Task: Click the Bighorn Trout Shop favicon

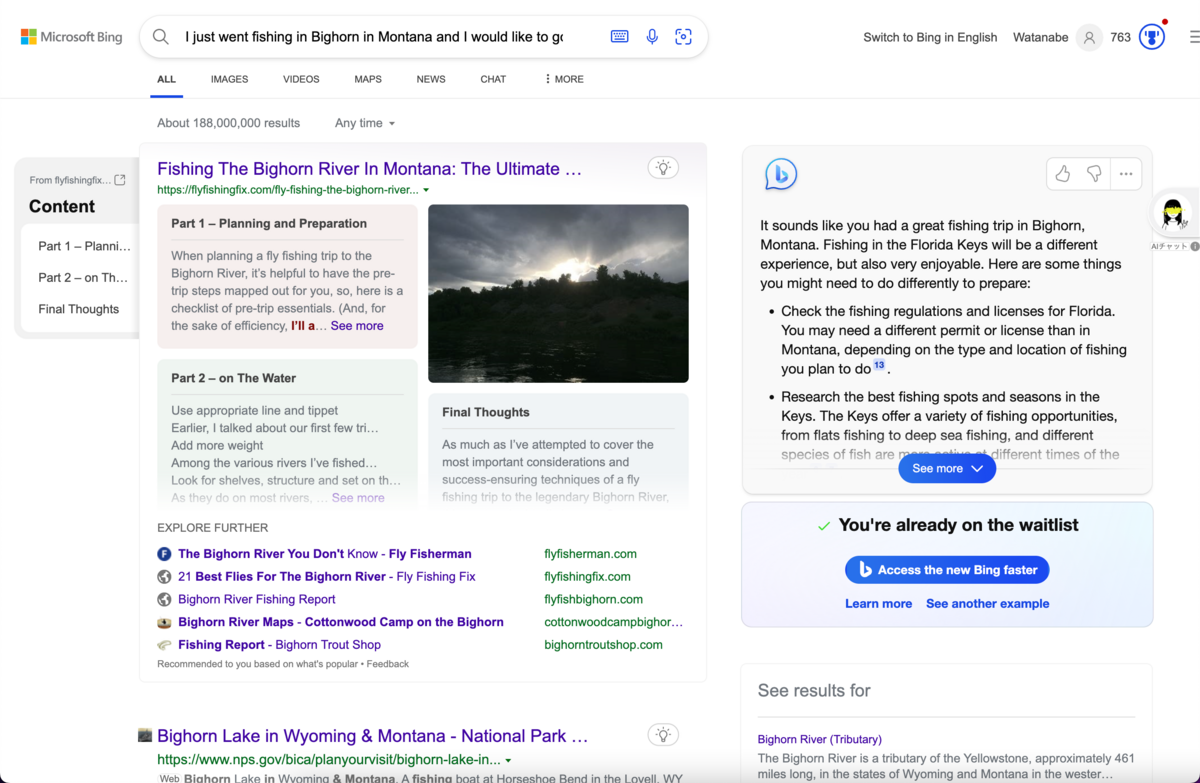Action: coord(164,645)
